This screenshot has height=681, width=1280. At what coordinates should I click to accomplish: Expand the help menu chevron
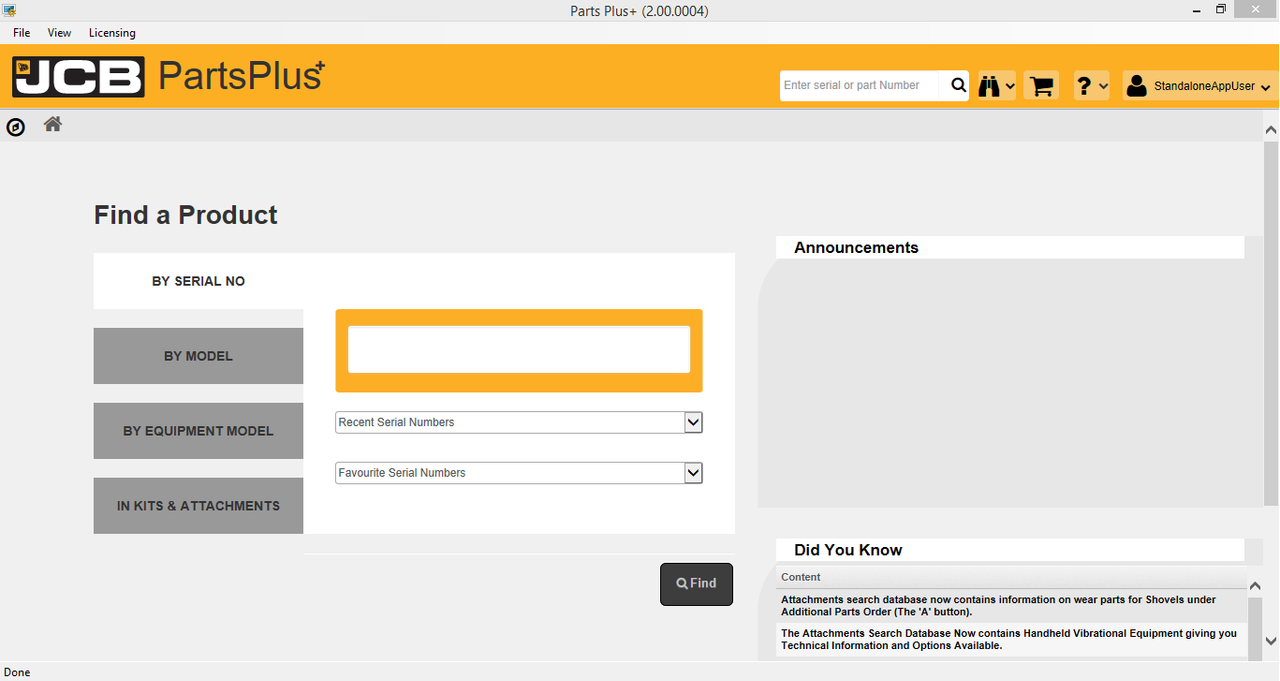point(1103,87)
